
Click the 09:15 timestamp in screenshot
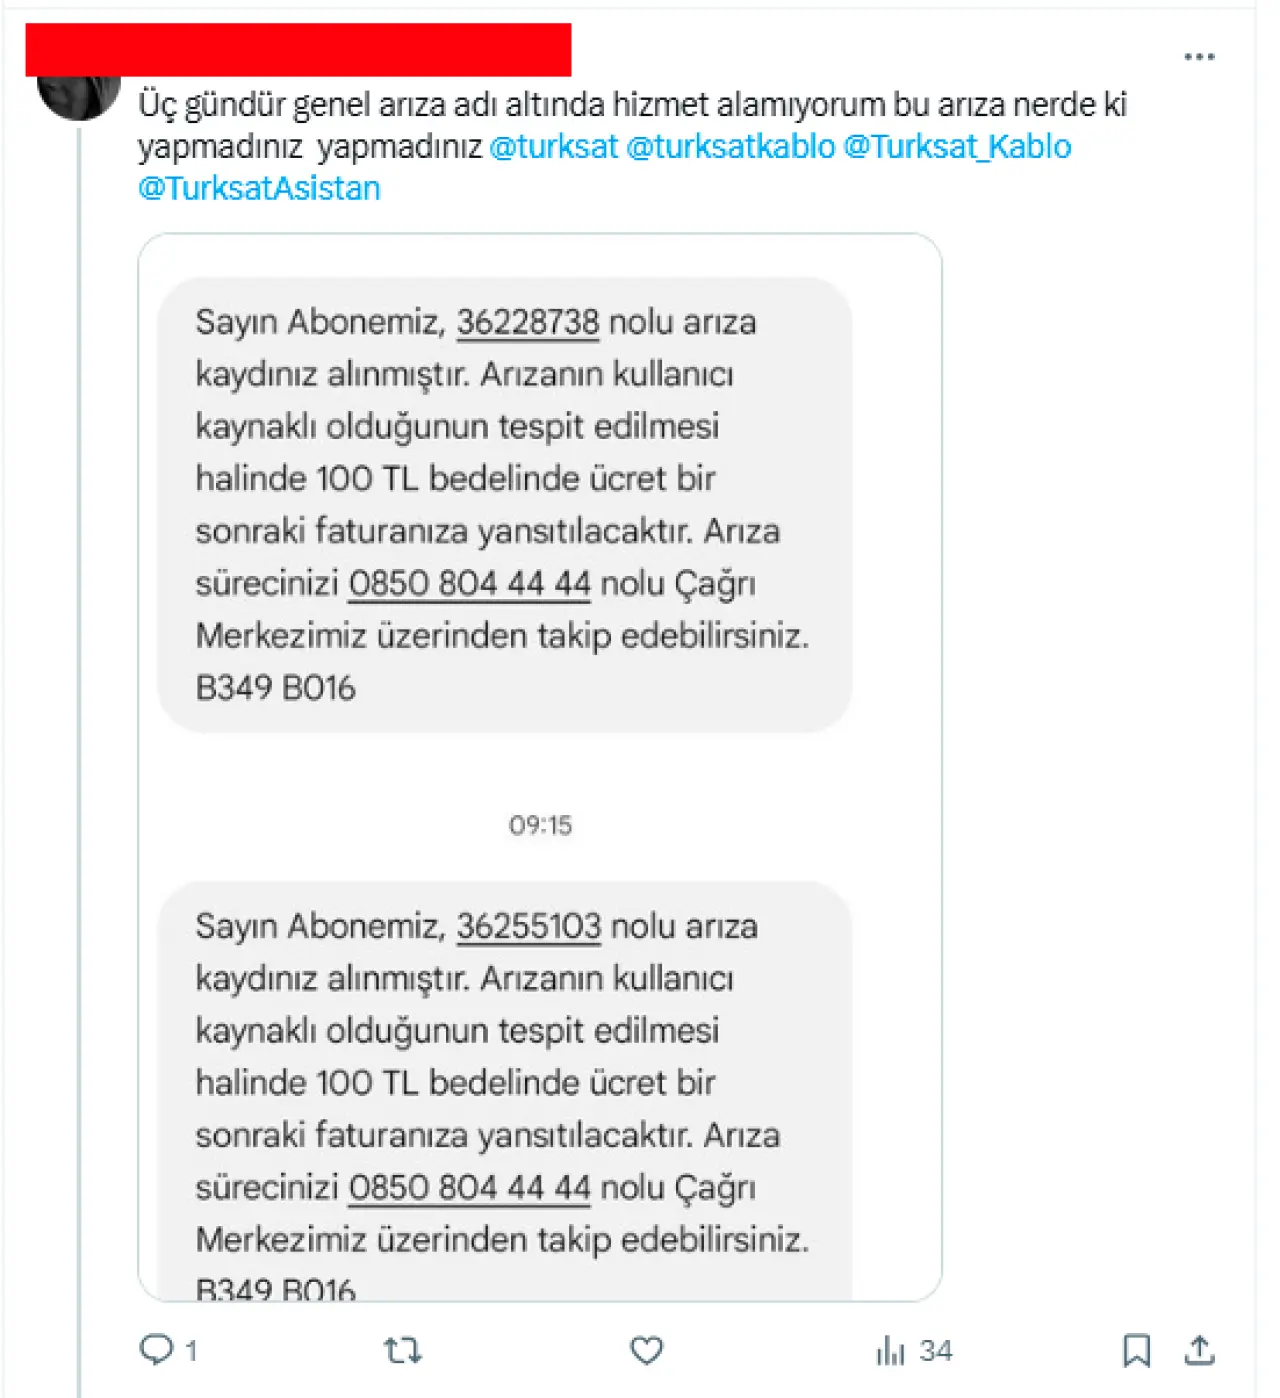pyautogui.click(x=540, y=825)
